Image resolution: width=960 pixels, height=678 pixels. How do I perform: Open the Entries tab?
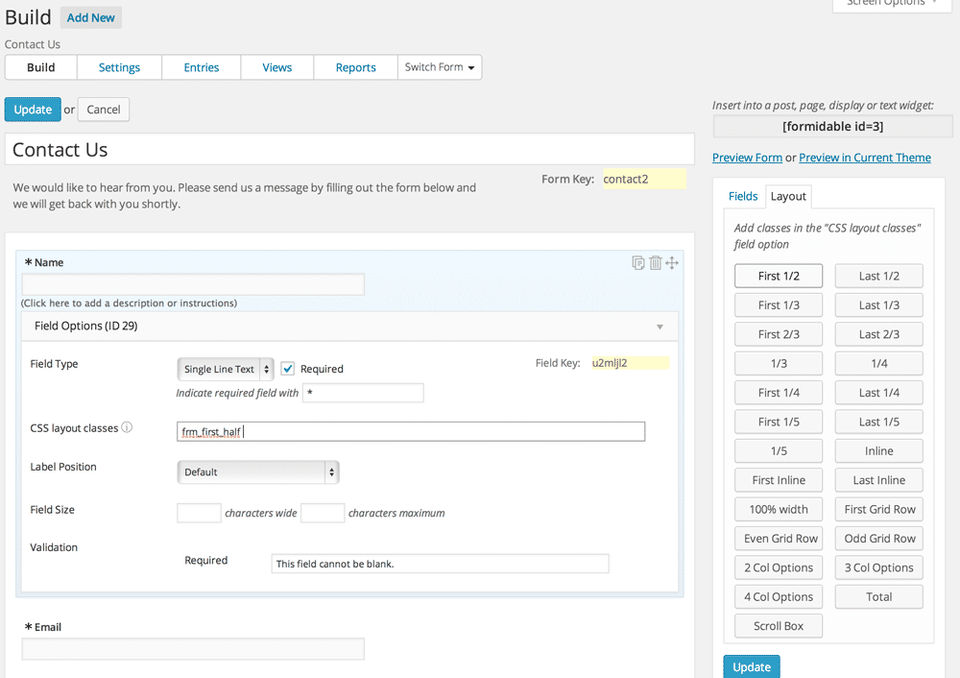pyautogui.click(x=201, y=68)
